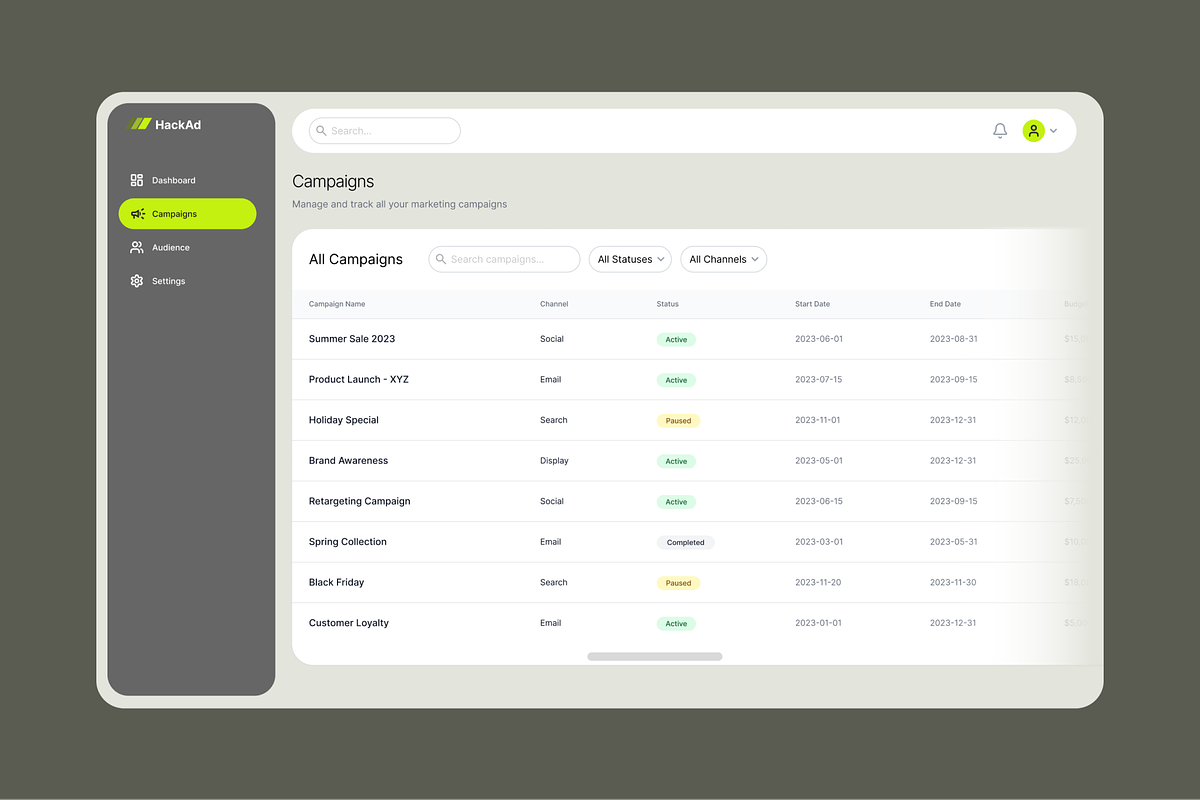
Task: Open the Summer Sale 2023 campaign
Action: pos(352,339)
